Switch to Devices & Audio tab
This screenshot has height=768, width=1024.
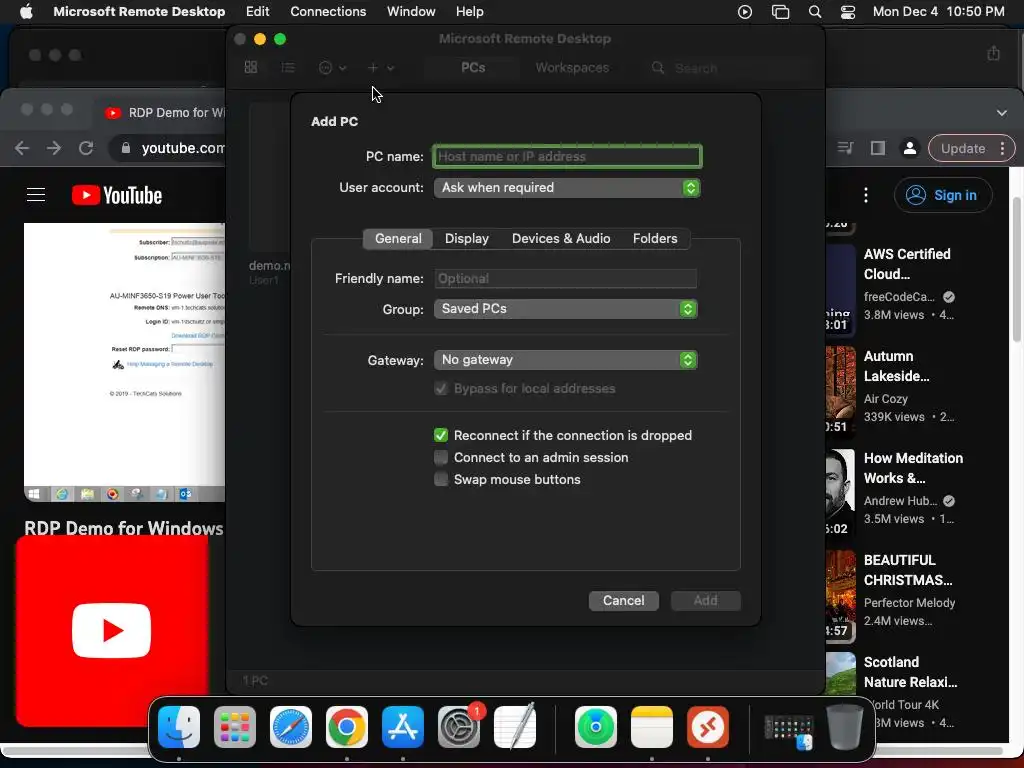point(561,238)
